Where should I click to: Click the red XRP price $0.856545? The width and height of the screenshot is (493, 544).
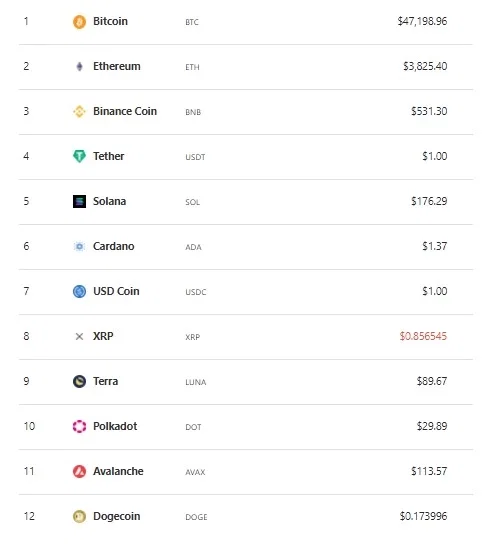tap(423, 336)
